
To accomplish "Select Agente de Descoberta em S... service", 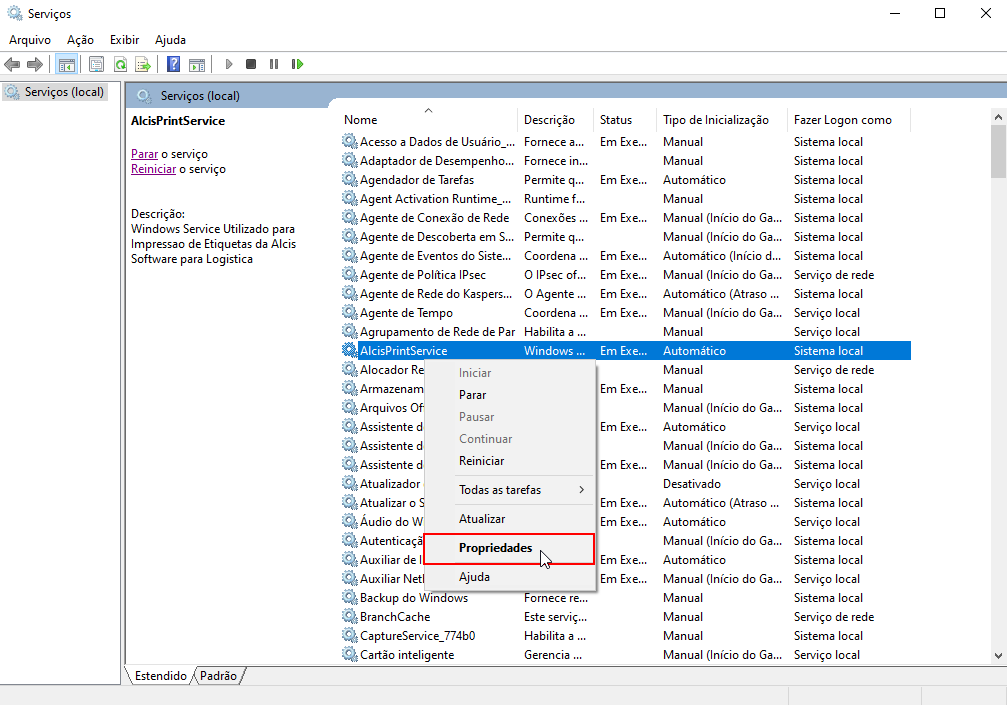I will coord(437,237).
